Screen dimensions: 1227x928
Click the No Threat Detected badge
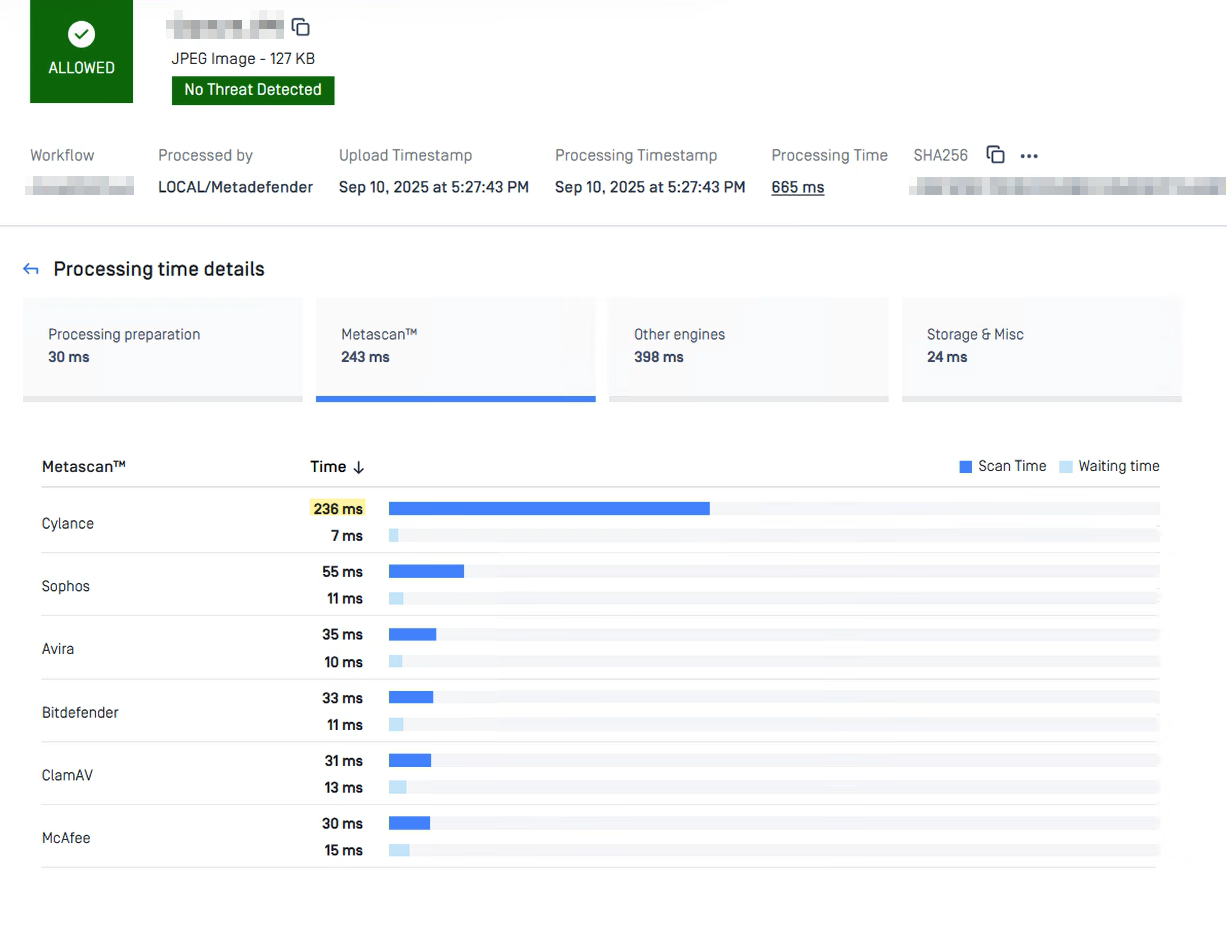(253, 90)
